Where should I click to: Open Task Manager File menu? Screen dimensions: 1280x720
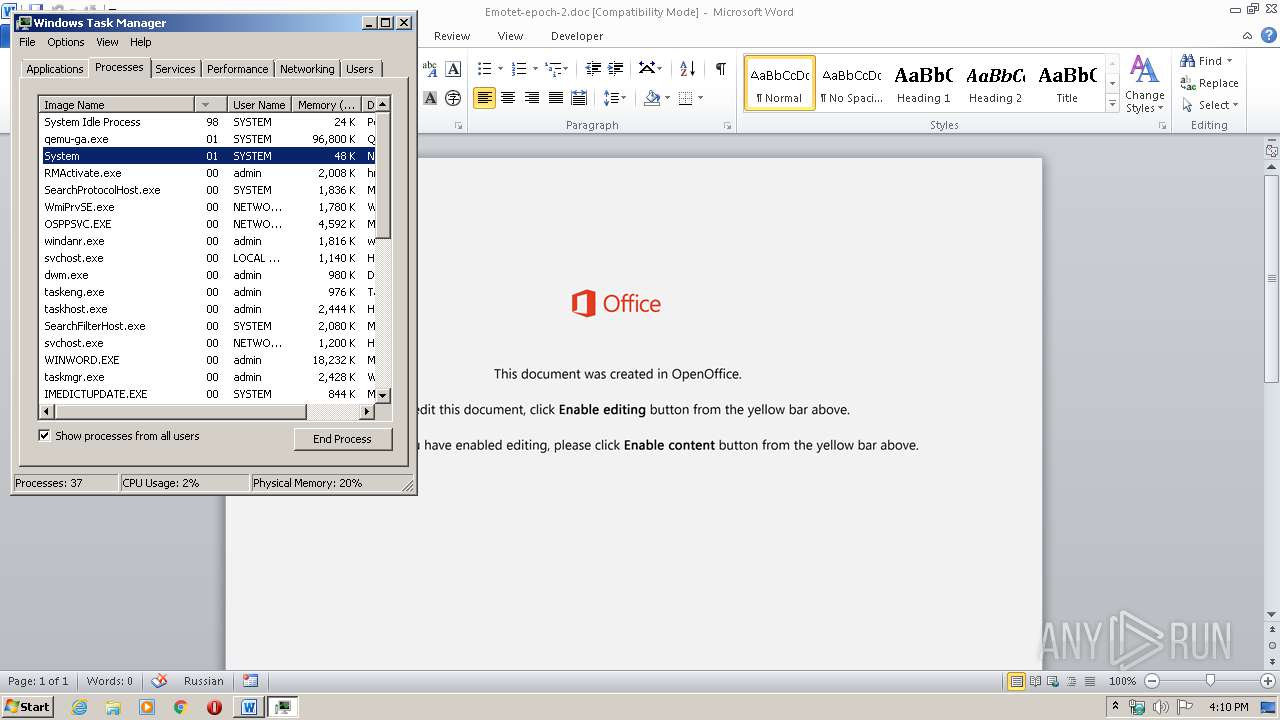(27, 42)
